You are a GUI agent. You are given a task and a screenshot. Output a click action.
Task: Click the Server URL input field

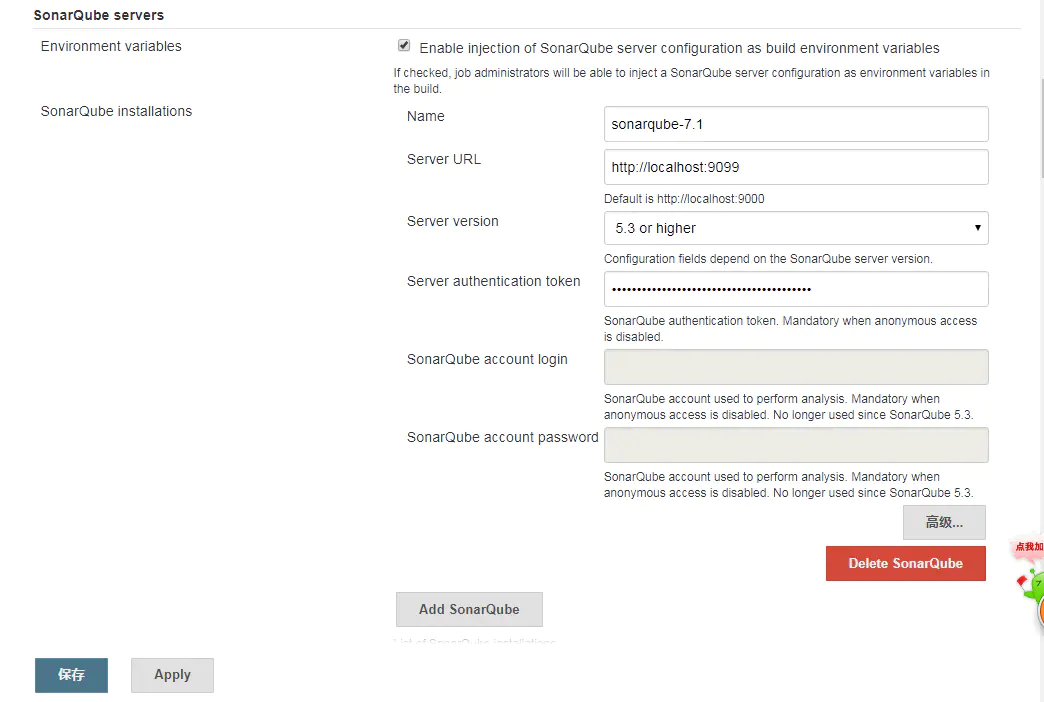796,167
